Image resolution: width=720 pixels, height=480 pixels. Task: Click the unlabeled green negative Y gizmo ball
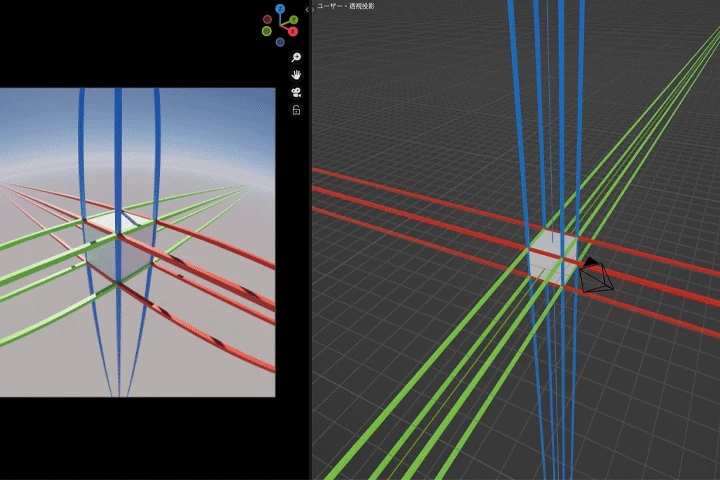[267, 31]
